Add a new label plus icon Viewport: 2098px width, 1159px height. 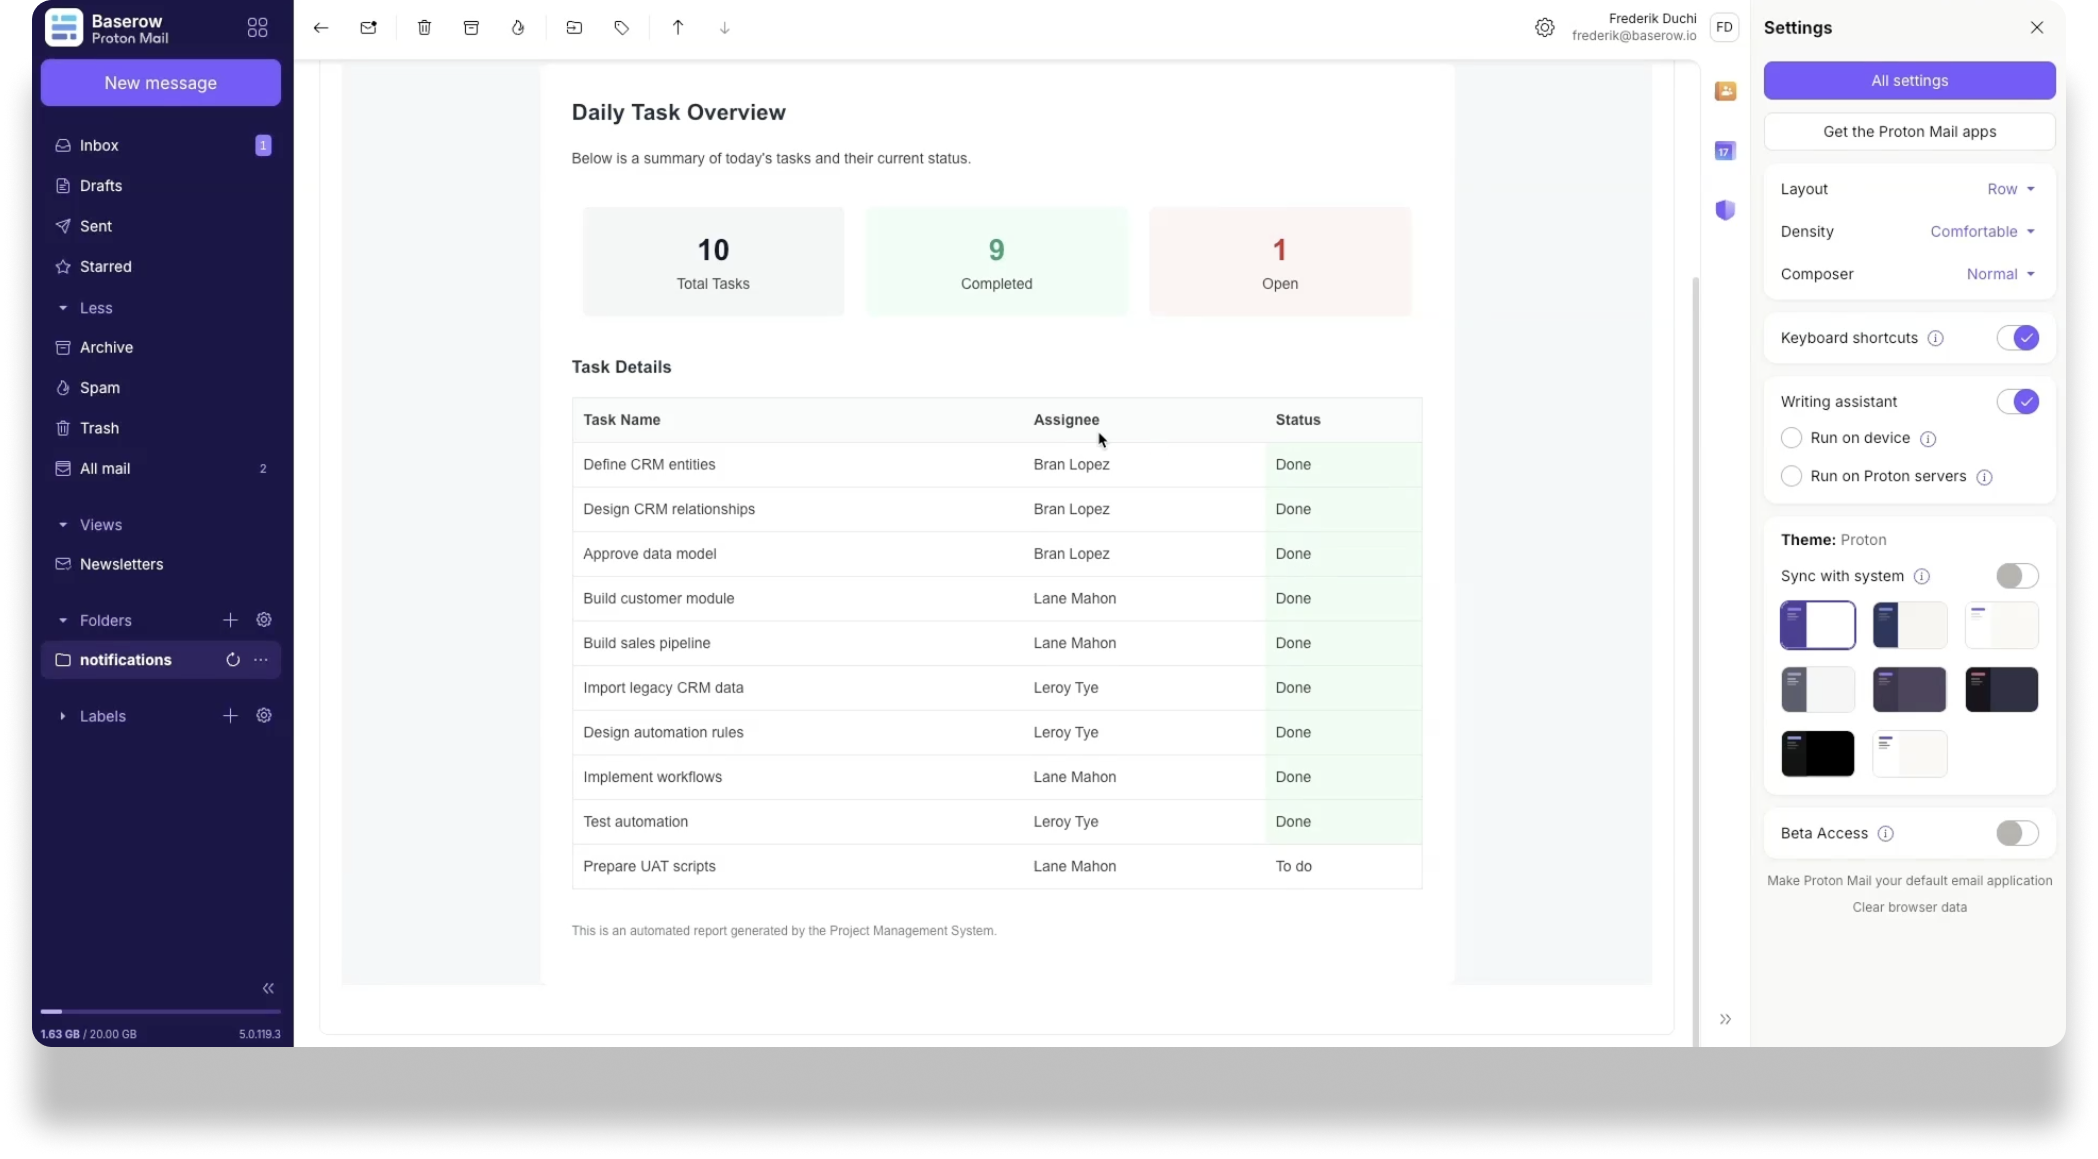[x=230, y=716]
